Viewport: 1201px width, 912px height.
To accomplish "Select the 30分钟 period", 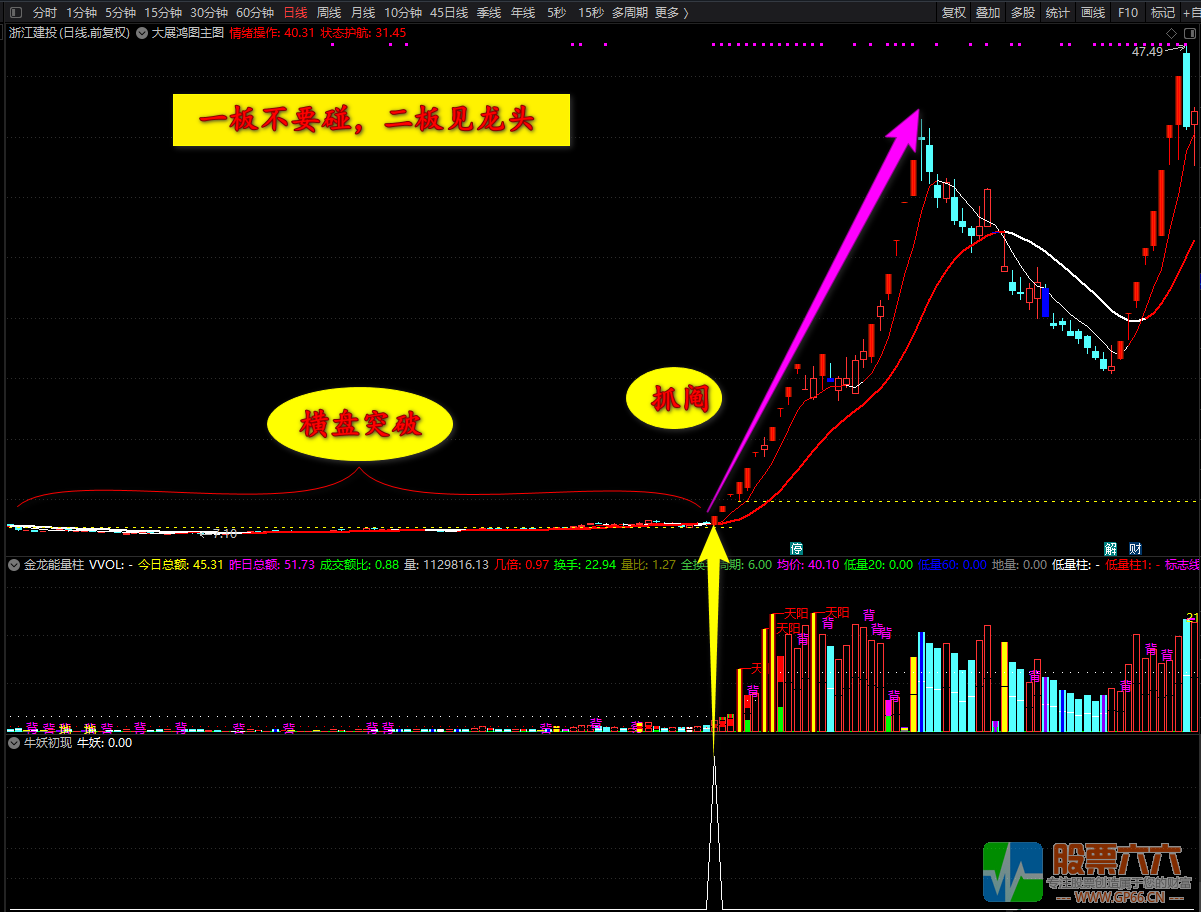I will click(209, 13).
